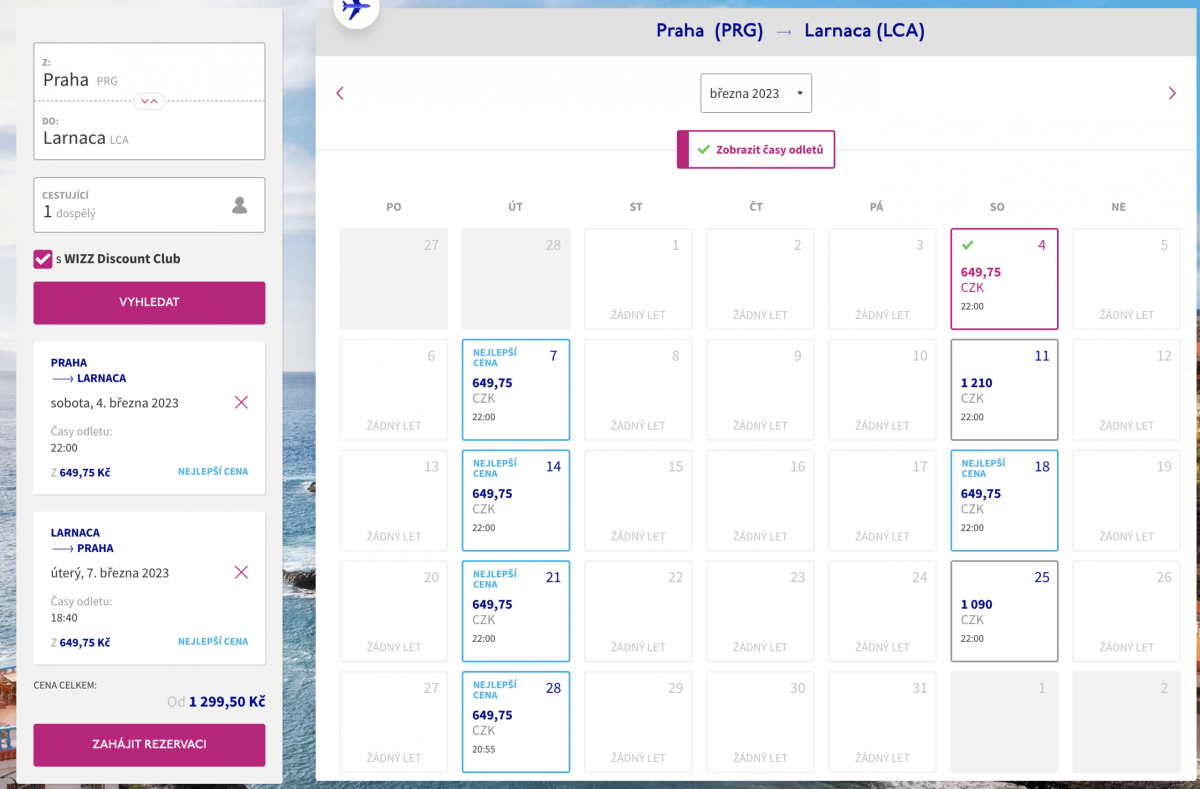Click the green checkmark on March 4

pyautogui.click(x=967, y=245)
